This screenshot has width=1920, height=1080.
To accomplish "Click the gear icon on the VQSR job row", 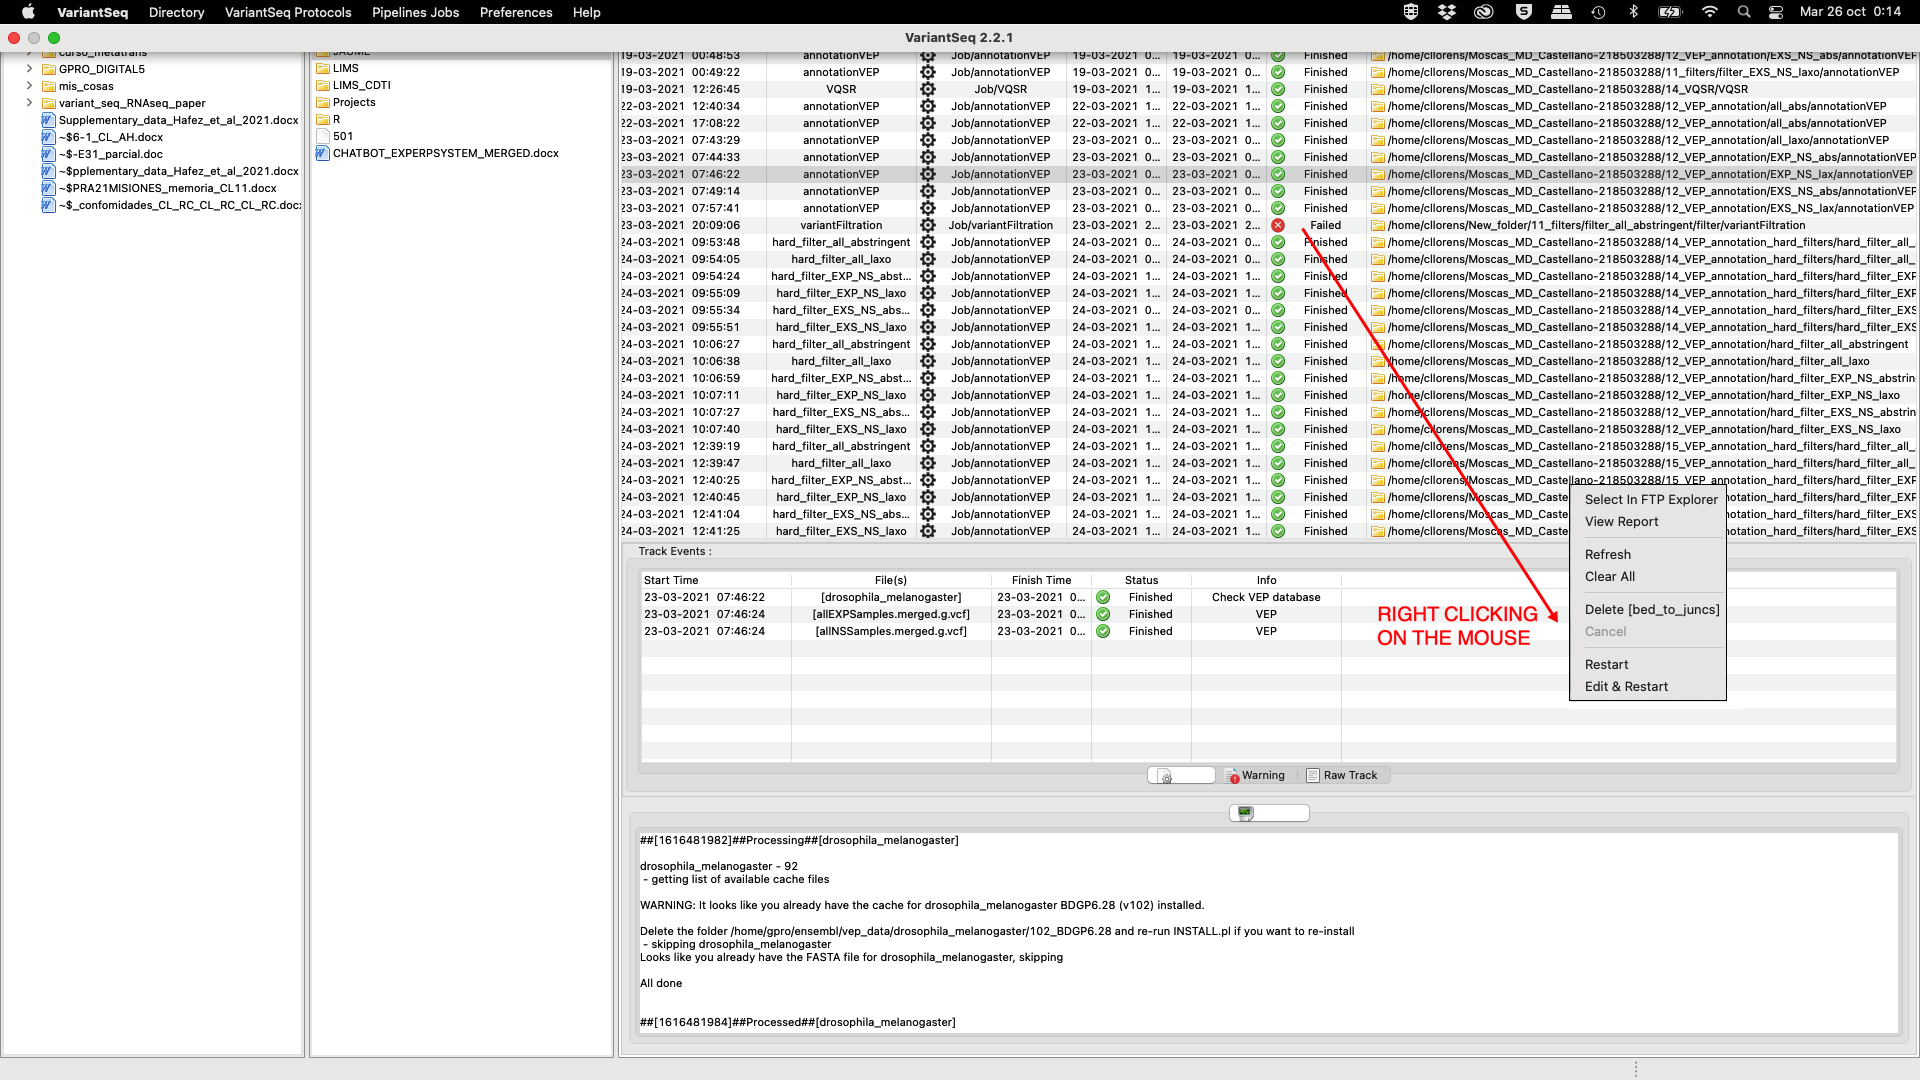I will pos(928,89).
